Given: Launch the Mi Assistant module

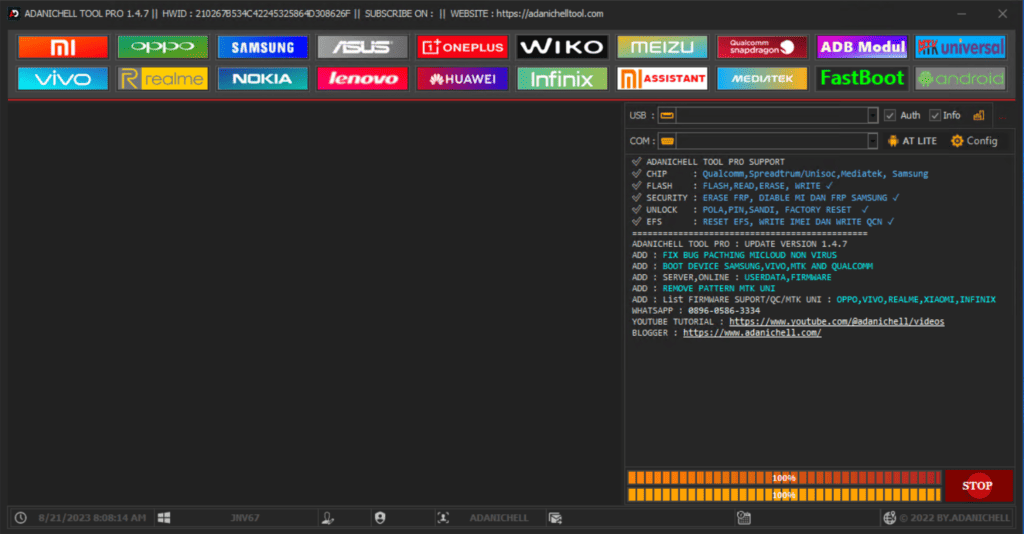Looking at the screenshot, I should [x=662, y=79].
